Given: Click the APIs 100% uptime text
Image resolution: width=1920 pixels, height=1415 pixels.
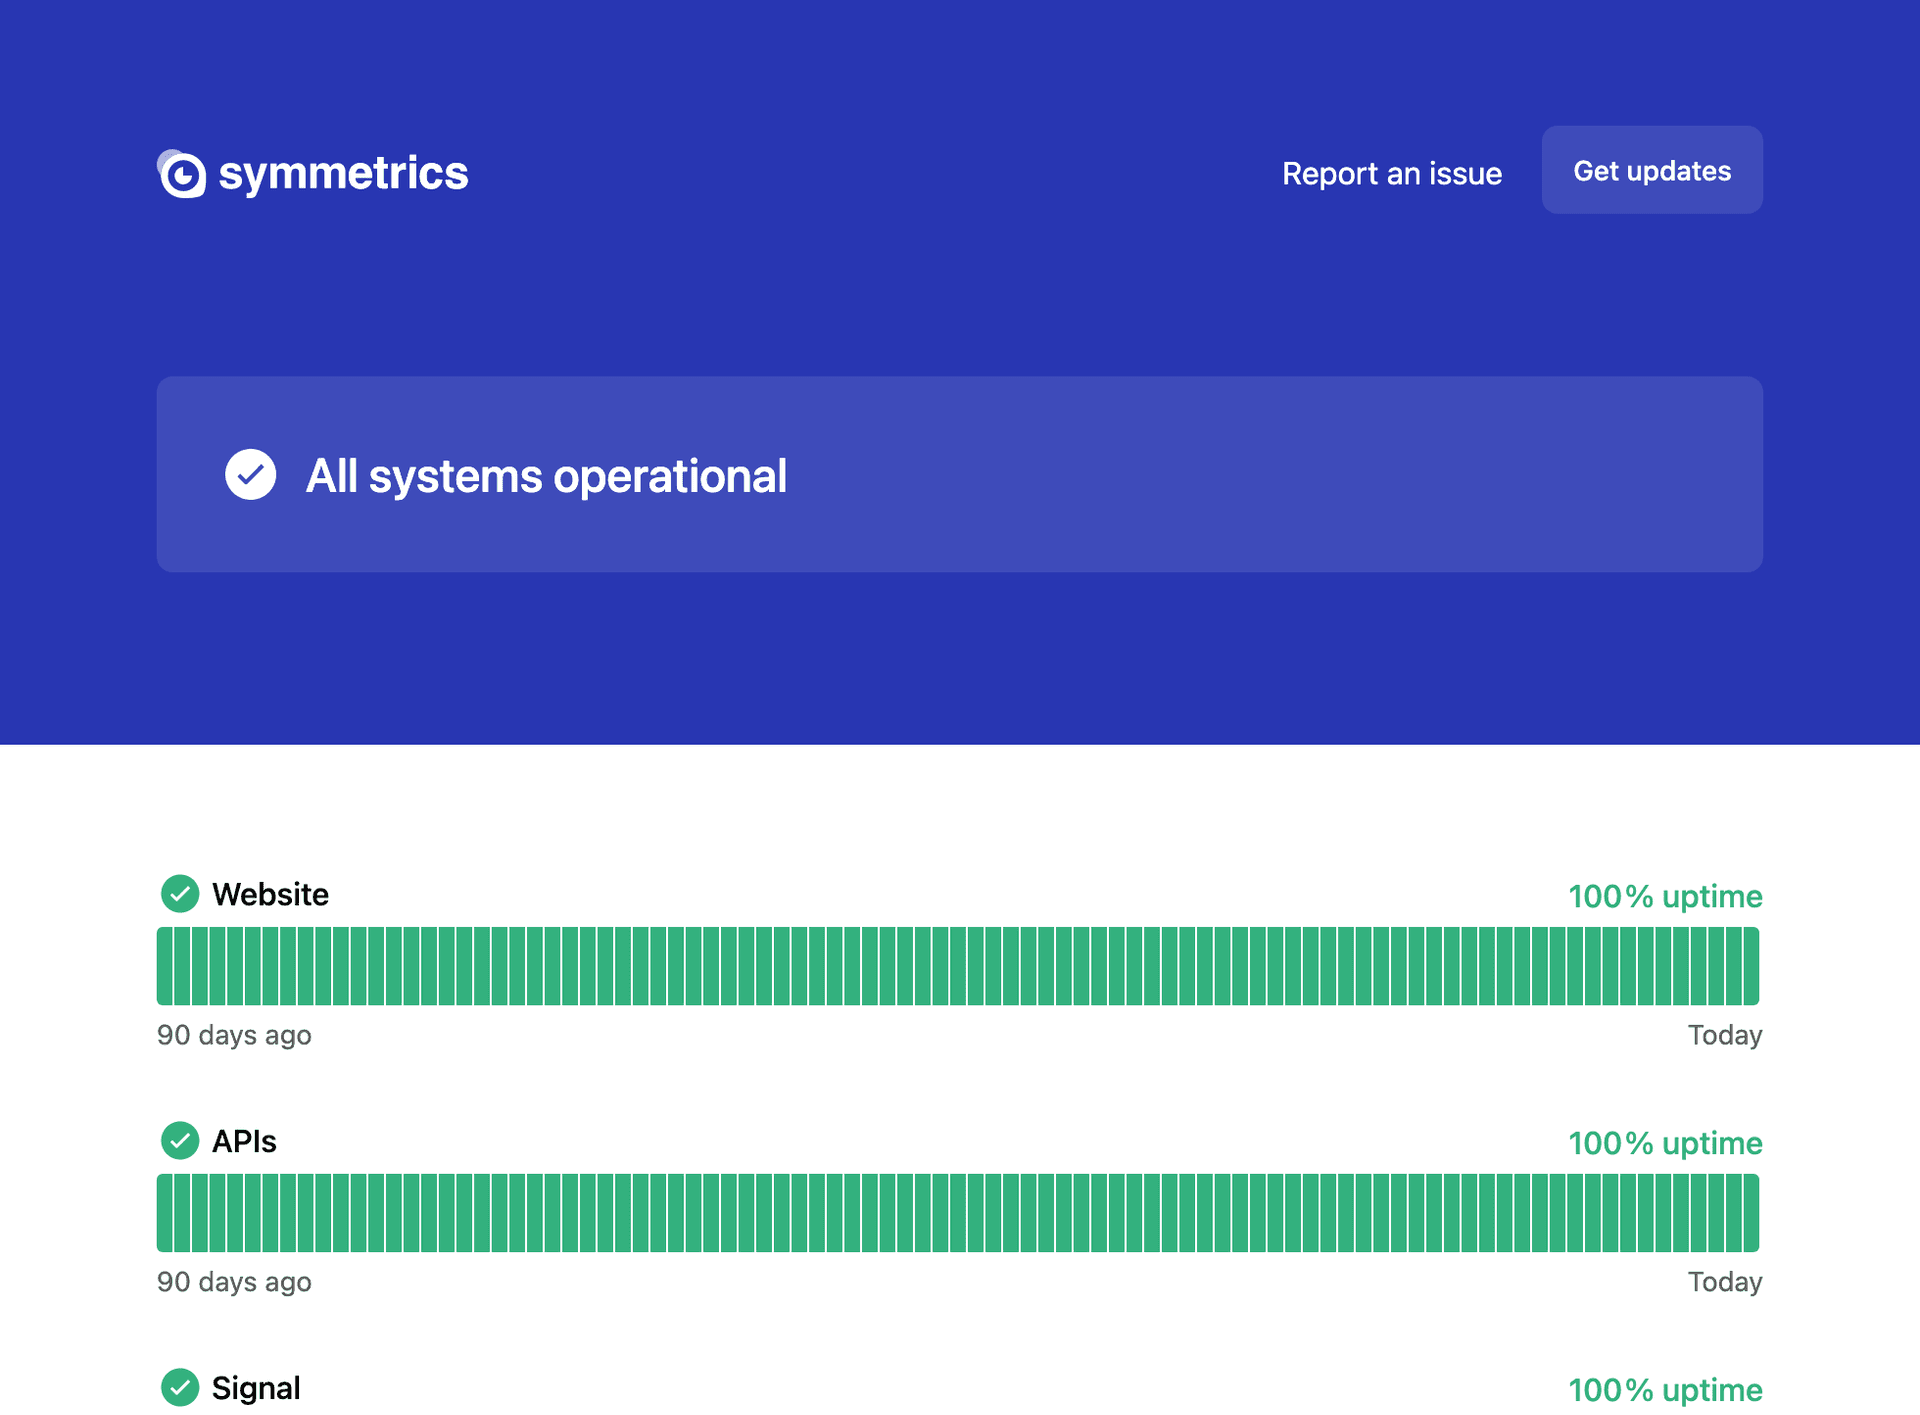Looking at the screenshot, I should point(1664,1143).
